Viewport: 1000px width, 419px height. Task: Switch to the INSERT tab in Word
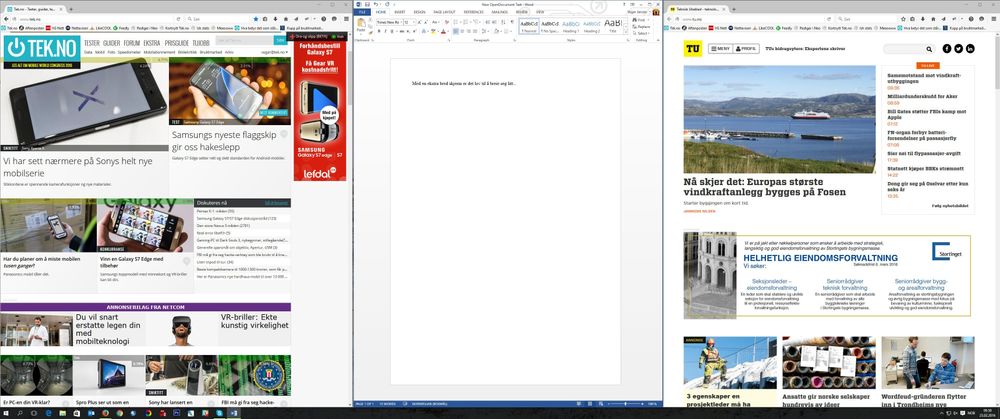tap(400, 12)
